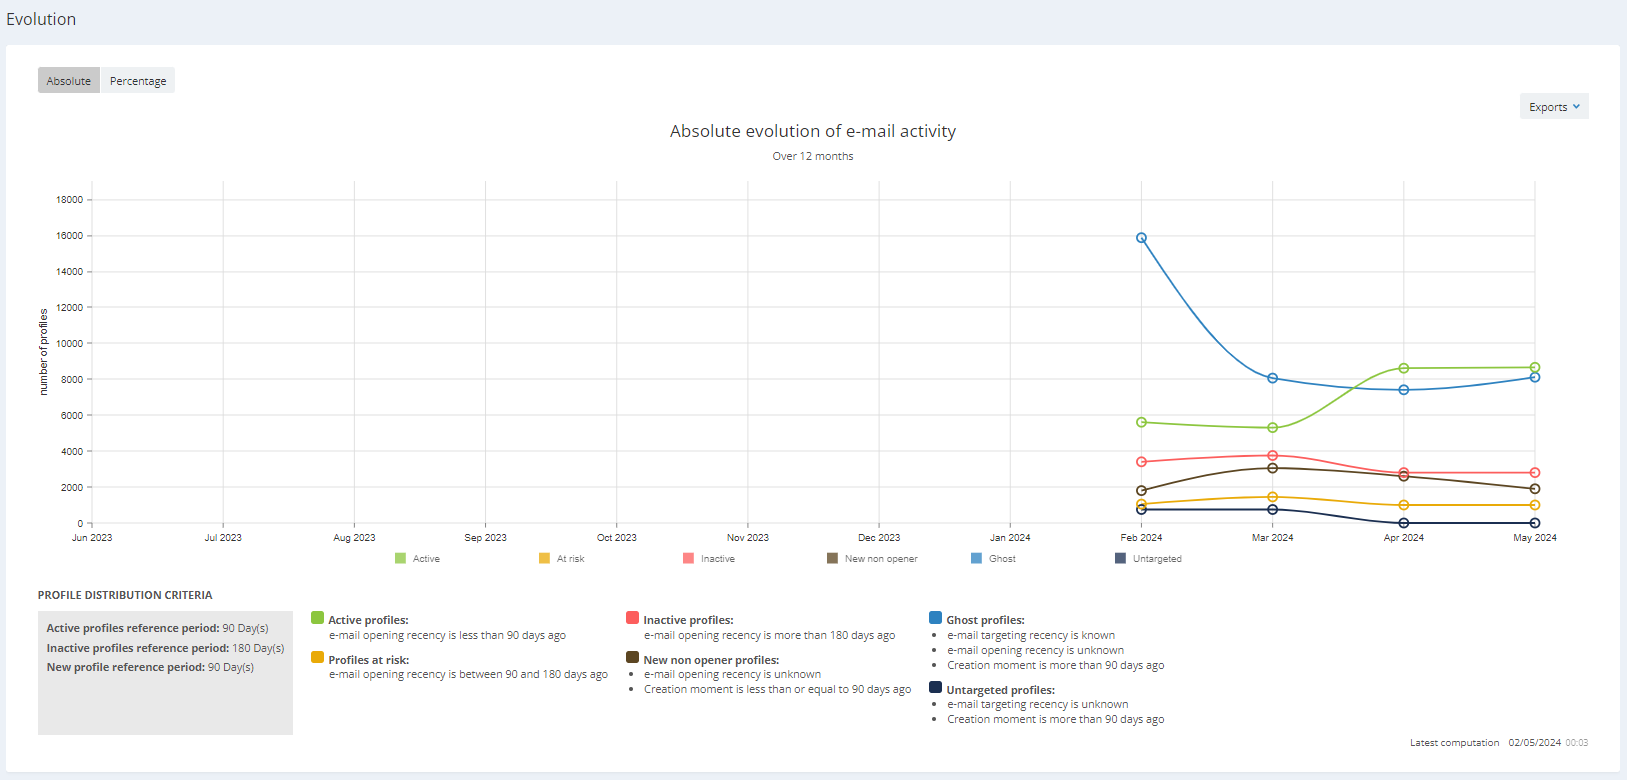Toggle the Ghost series in legend
Screen dimensions: 1627x780
tap(993, 559)
